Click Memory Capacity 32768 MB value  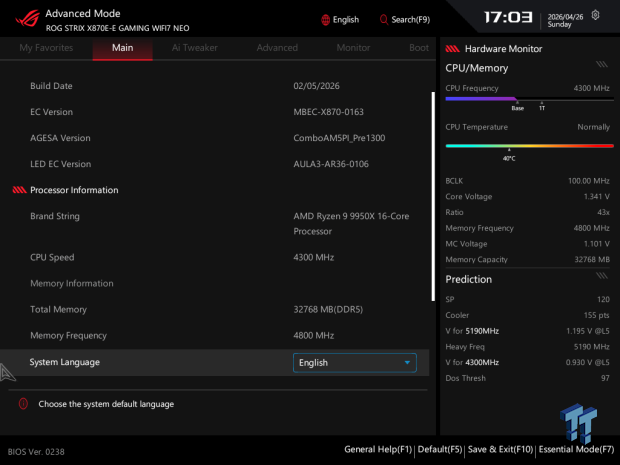(x=592, y=260)
